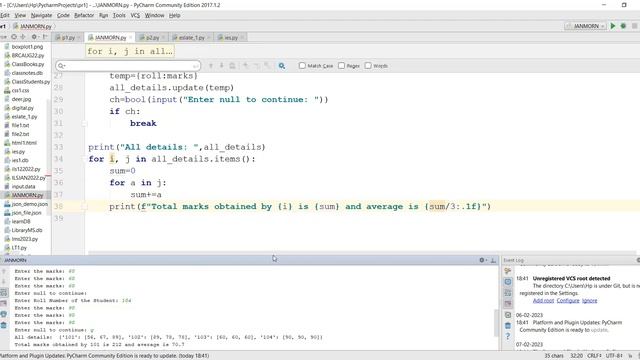Screen dimensions: 640x360
Task: Open the View menu
Action: pos(20,16)
